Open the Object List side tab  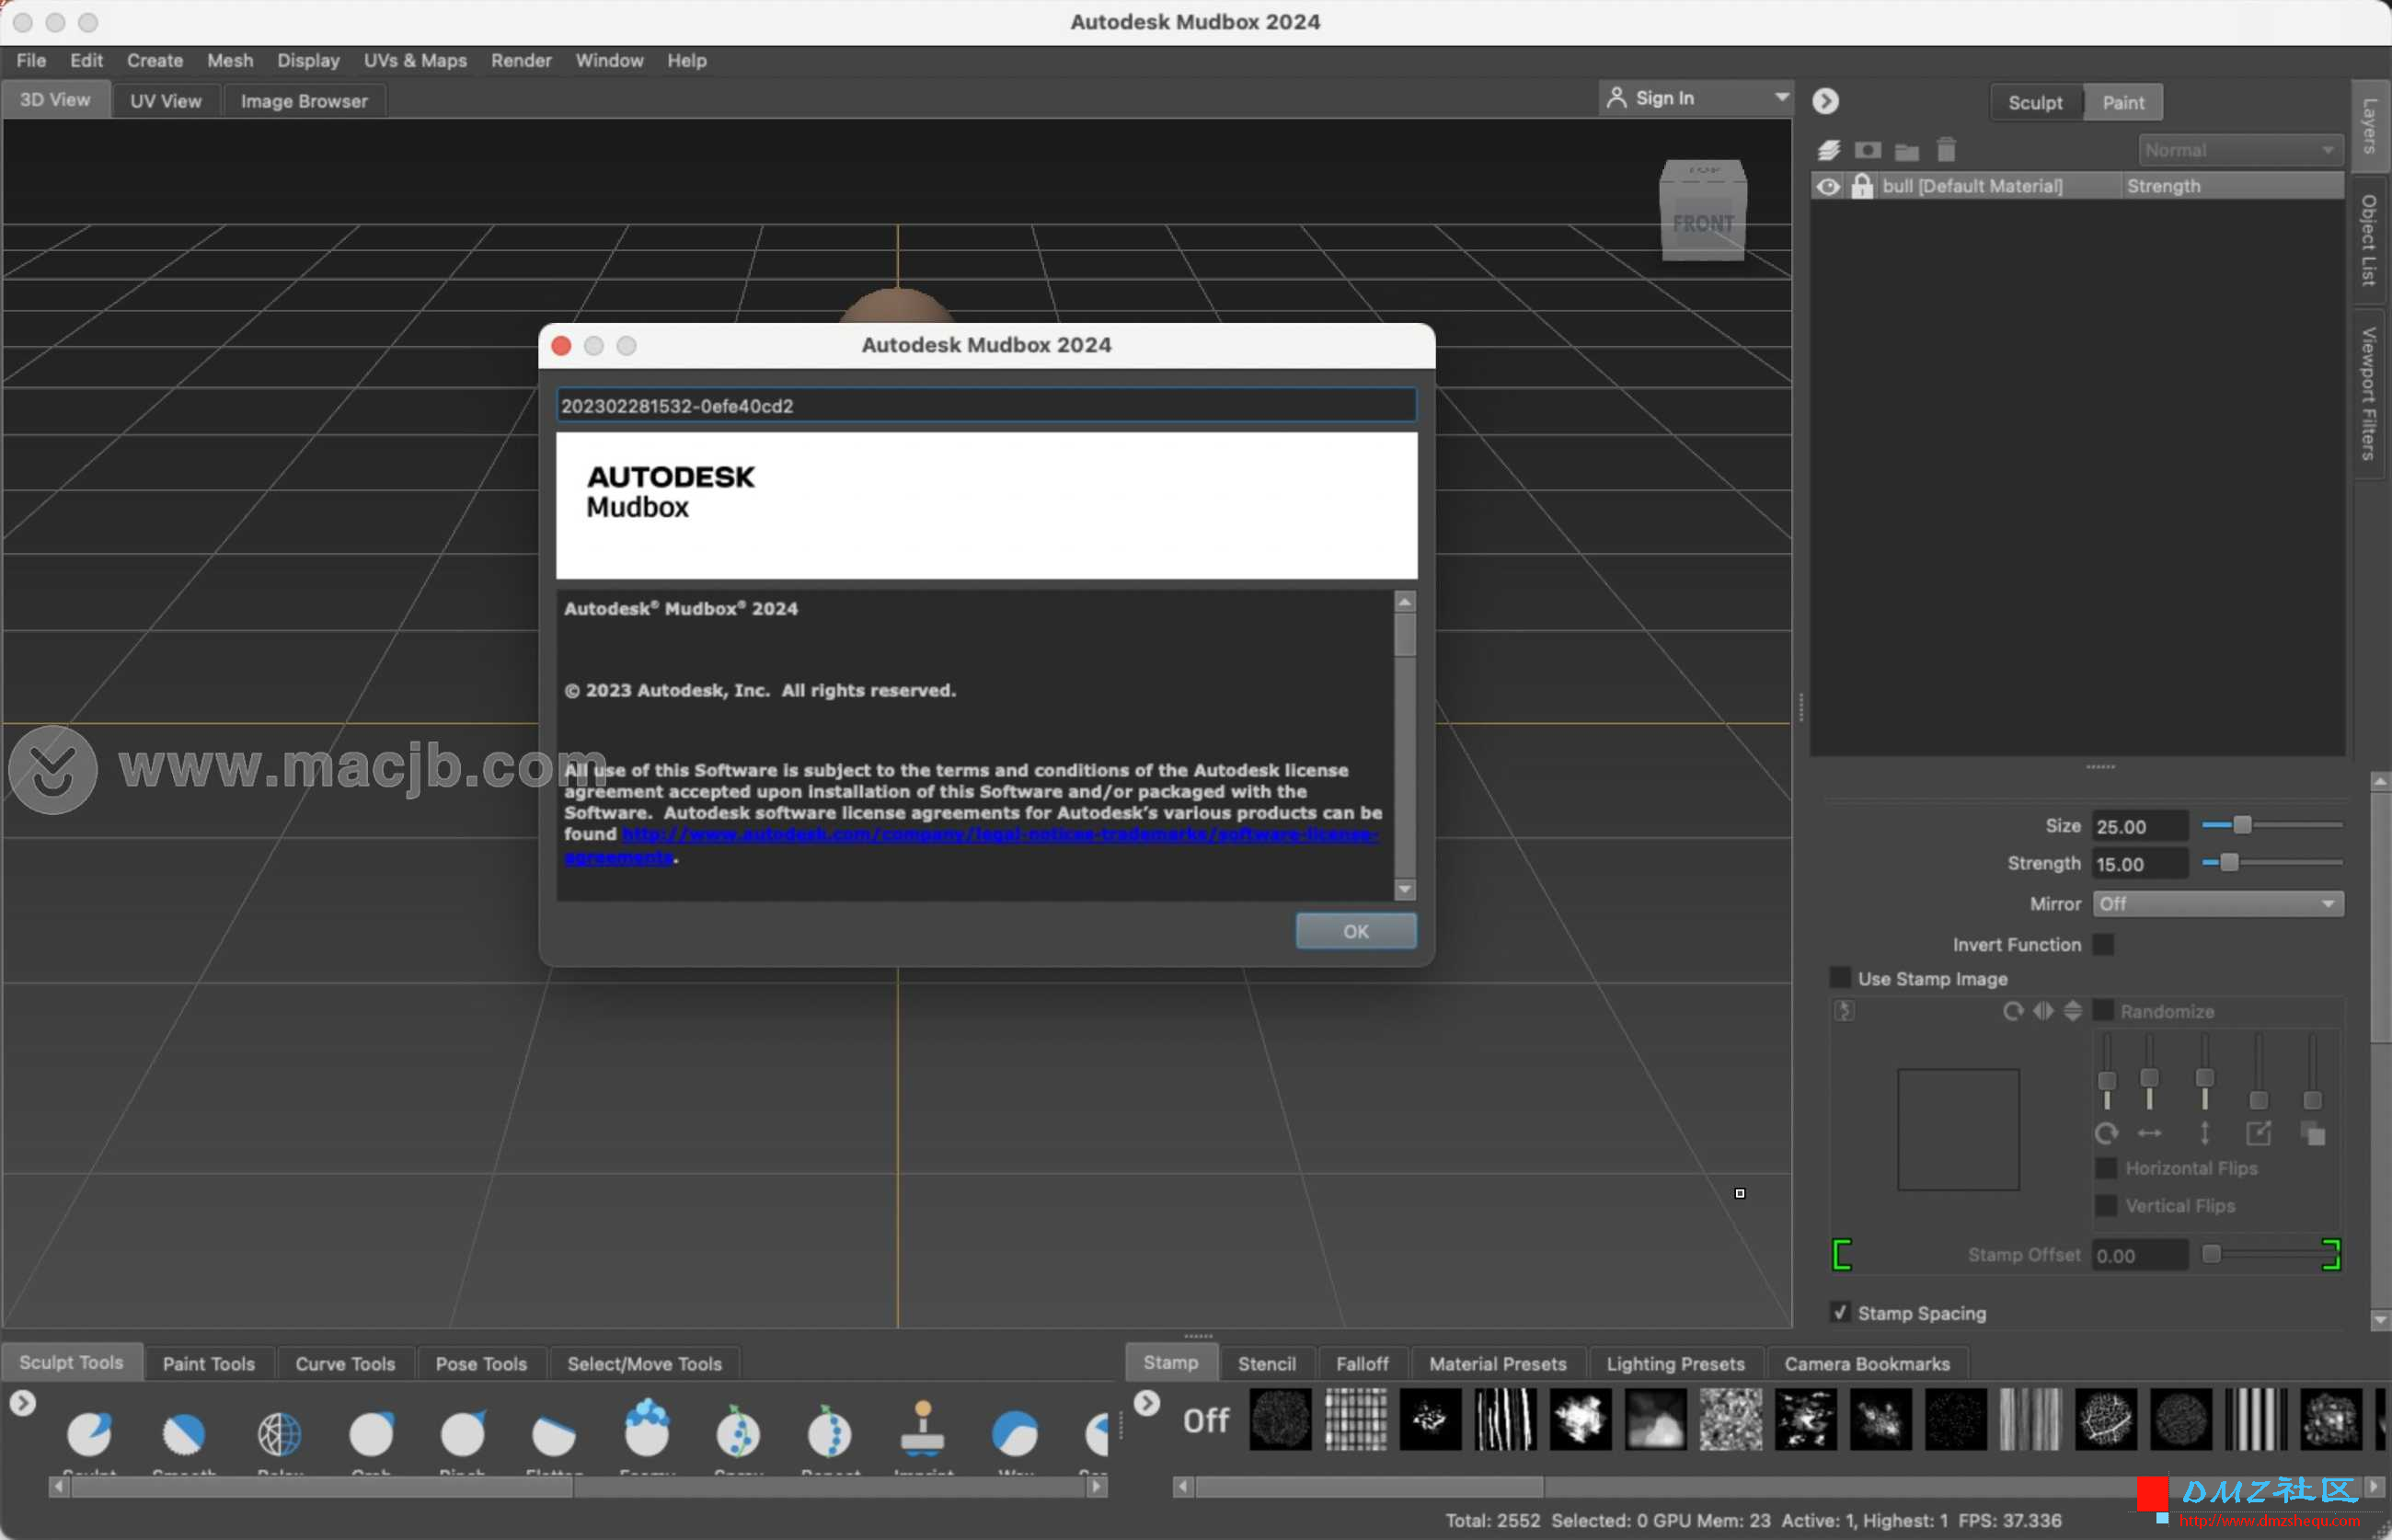[2368, 240]
